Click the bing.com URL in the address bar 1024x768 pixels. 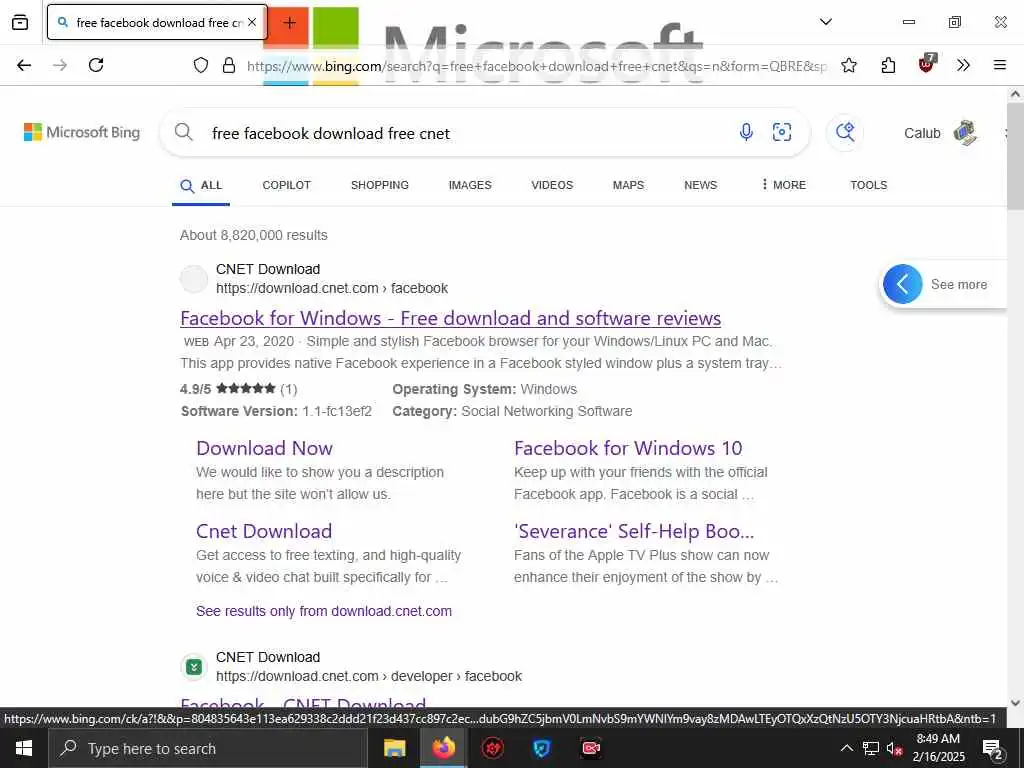point(537,66)
